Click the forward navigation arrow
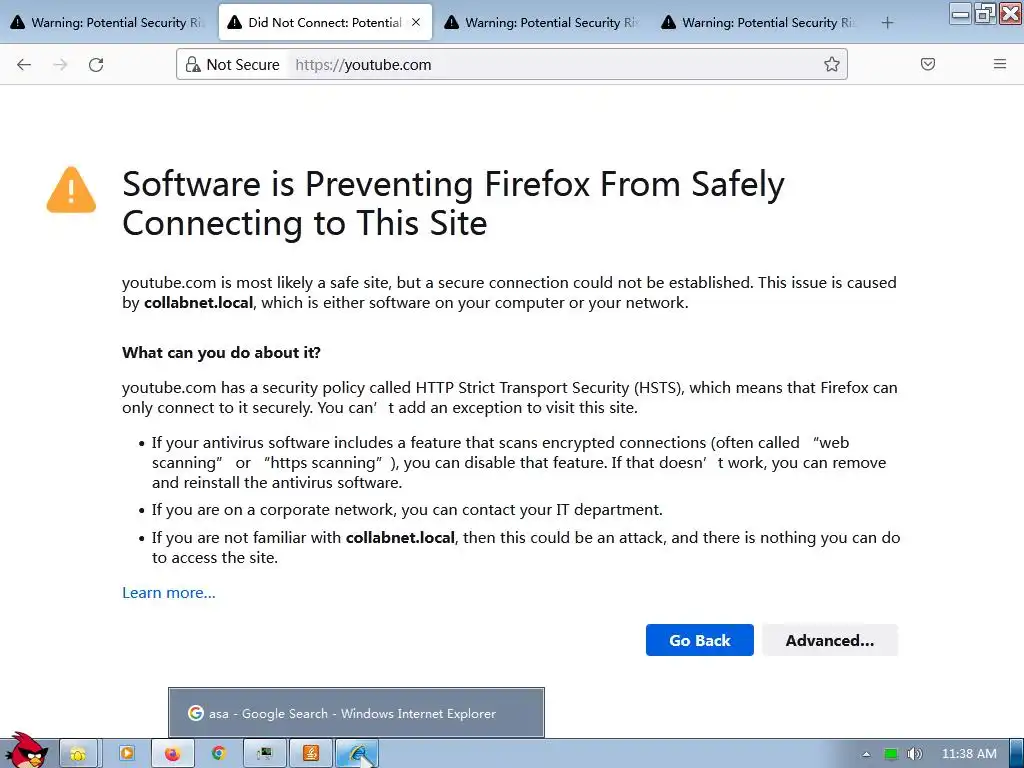 pyautogui.click(x=60, y=65)
